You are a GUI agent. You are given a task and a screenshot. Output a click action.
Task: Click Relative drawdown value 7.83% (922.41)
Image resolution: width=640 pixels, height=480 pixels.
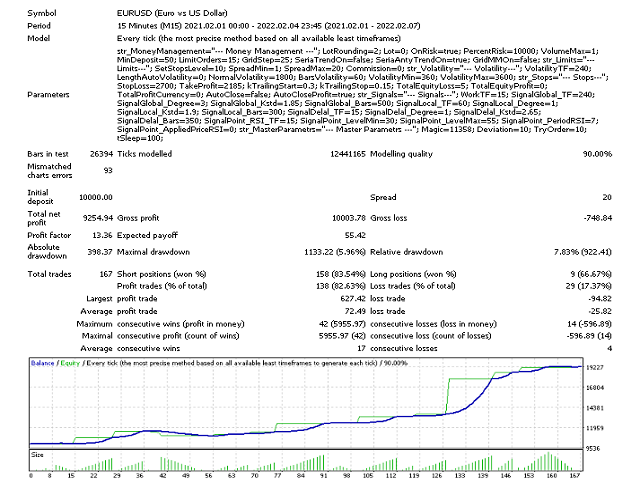click(582, 252)
